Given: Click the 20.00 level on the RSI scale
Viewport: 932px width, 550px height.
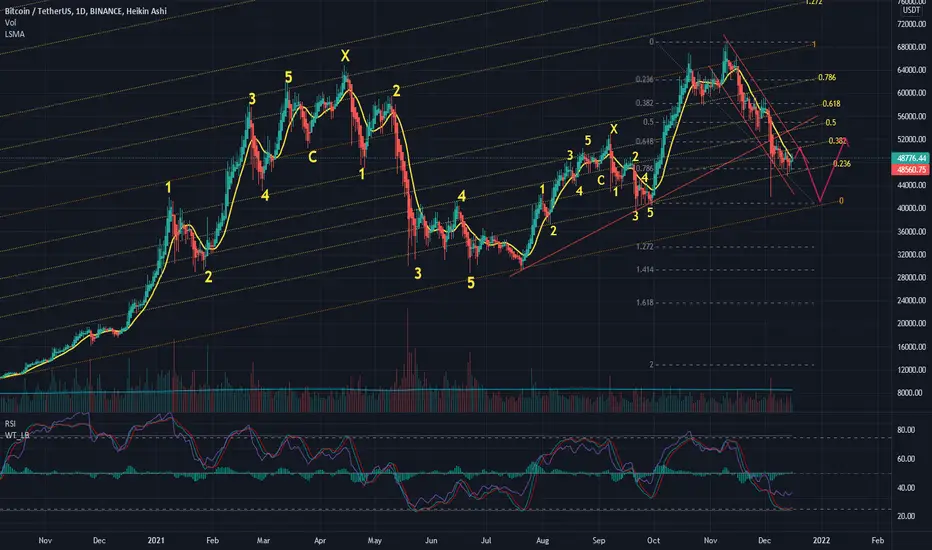Looking at the screenshot, I should (x=906, y=516).
